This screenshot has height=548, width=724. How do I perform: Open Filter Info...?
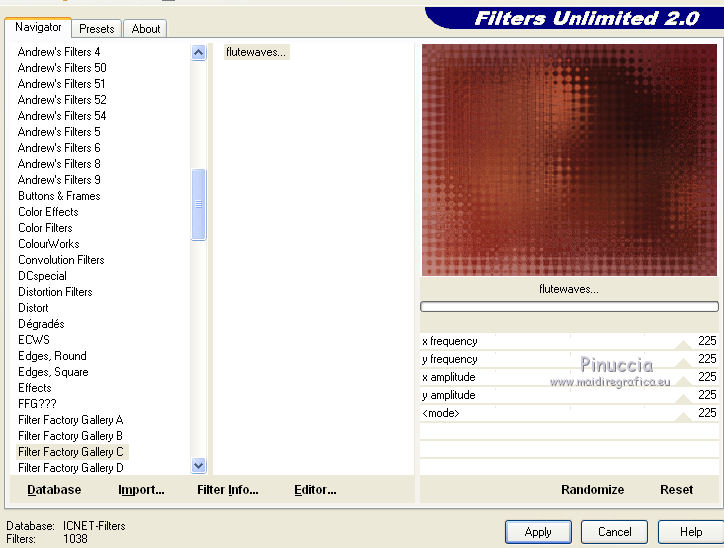(x=228, y=490)
